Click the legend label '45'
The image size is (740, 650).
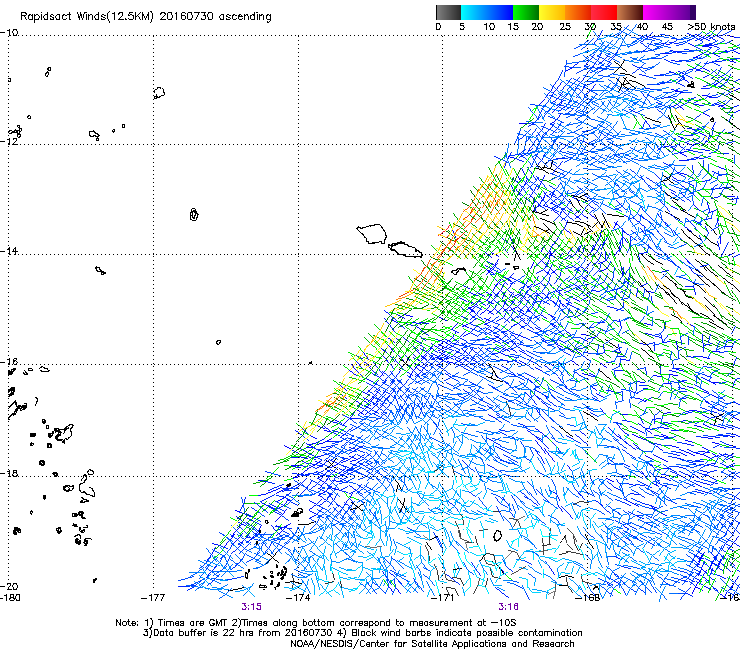[x=667, y=27]
